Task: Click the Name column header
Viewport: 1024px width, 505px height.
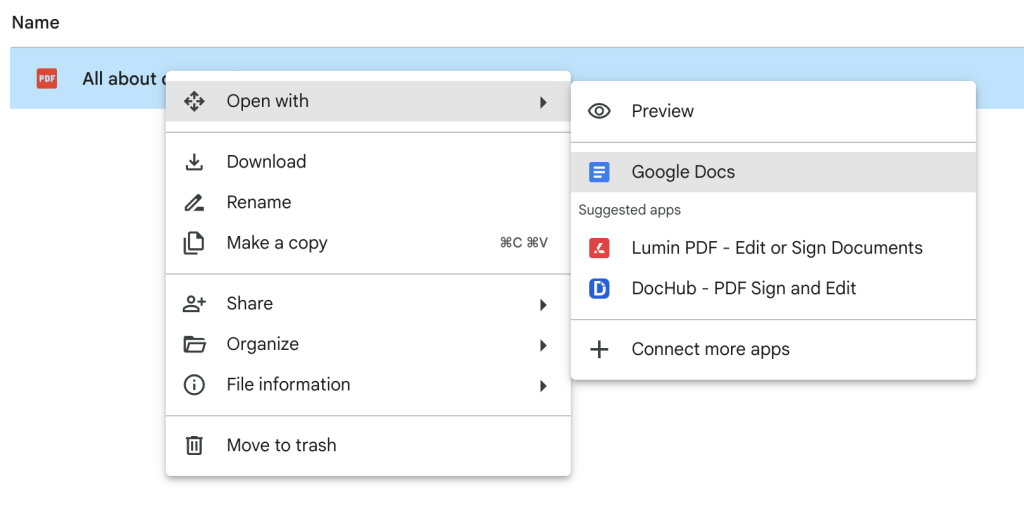Action: (36, 23)
